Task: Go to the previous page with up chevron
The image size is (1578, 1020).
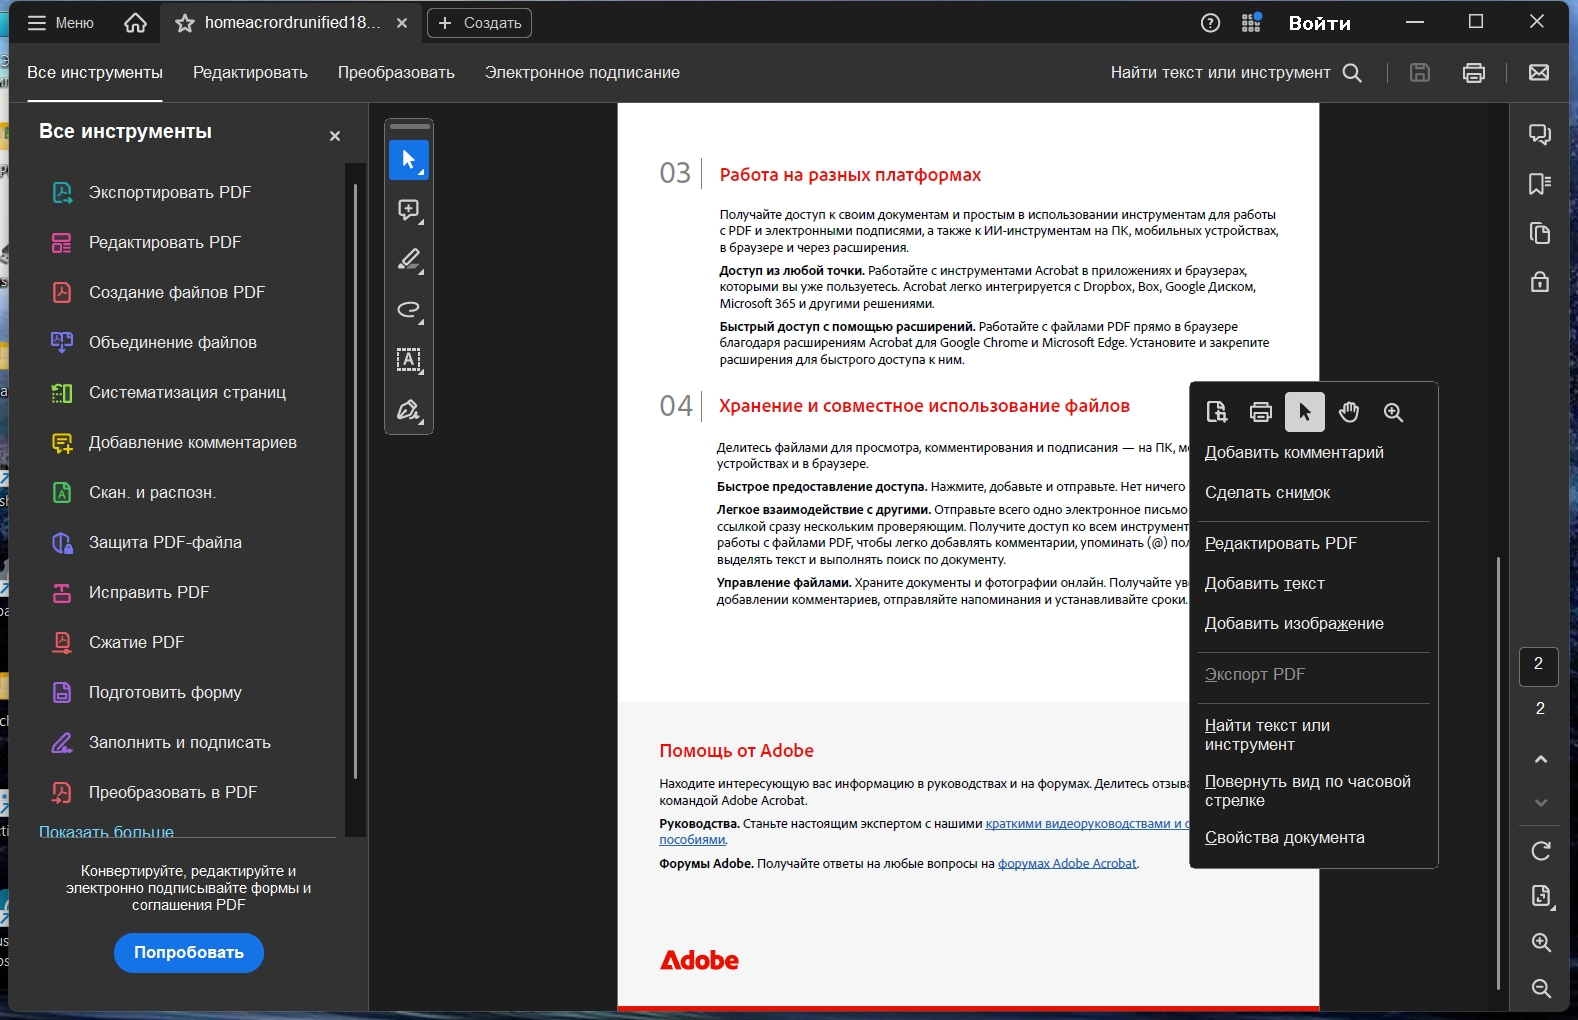Action: (x=1541, y=760)
